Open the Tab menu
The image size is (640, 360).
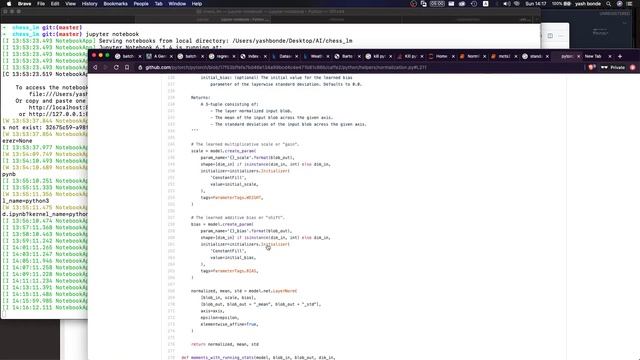158,4
